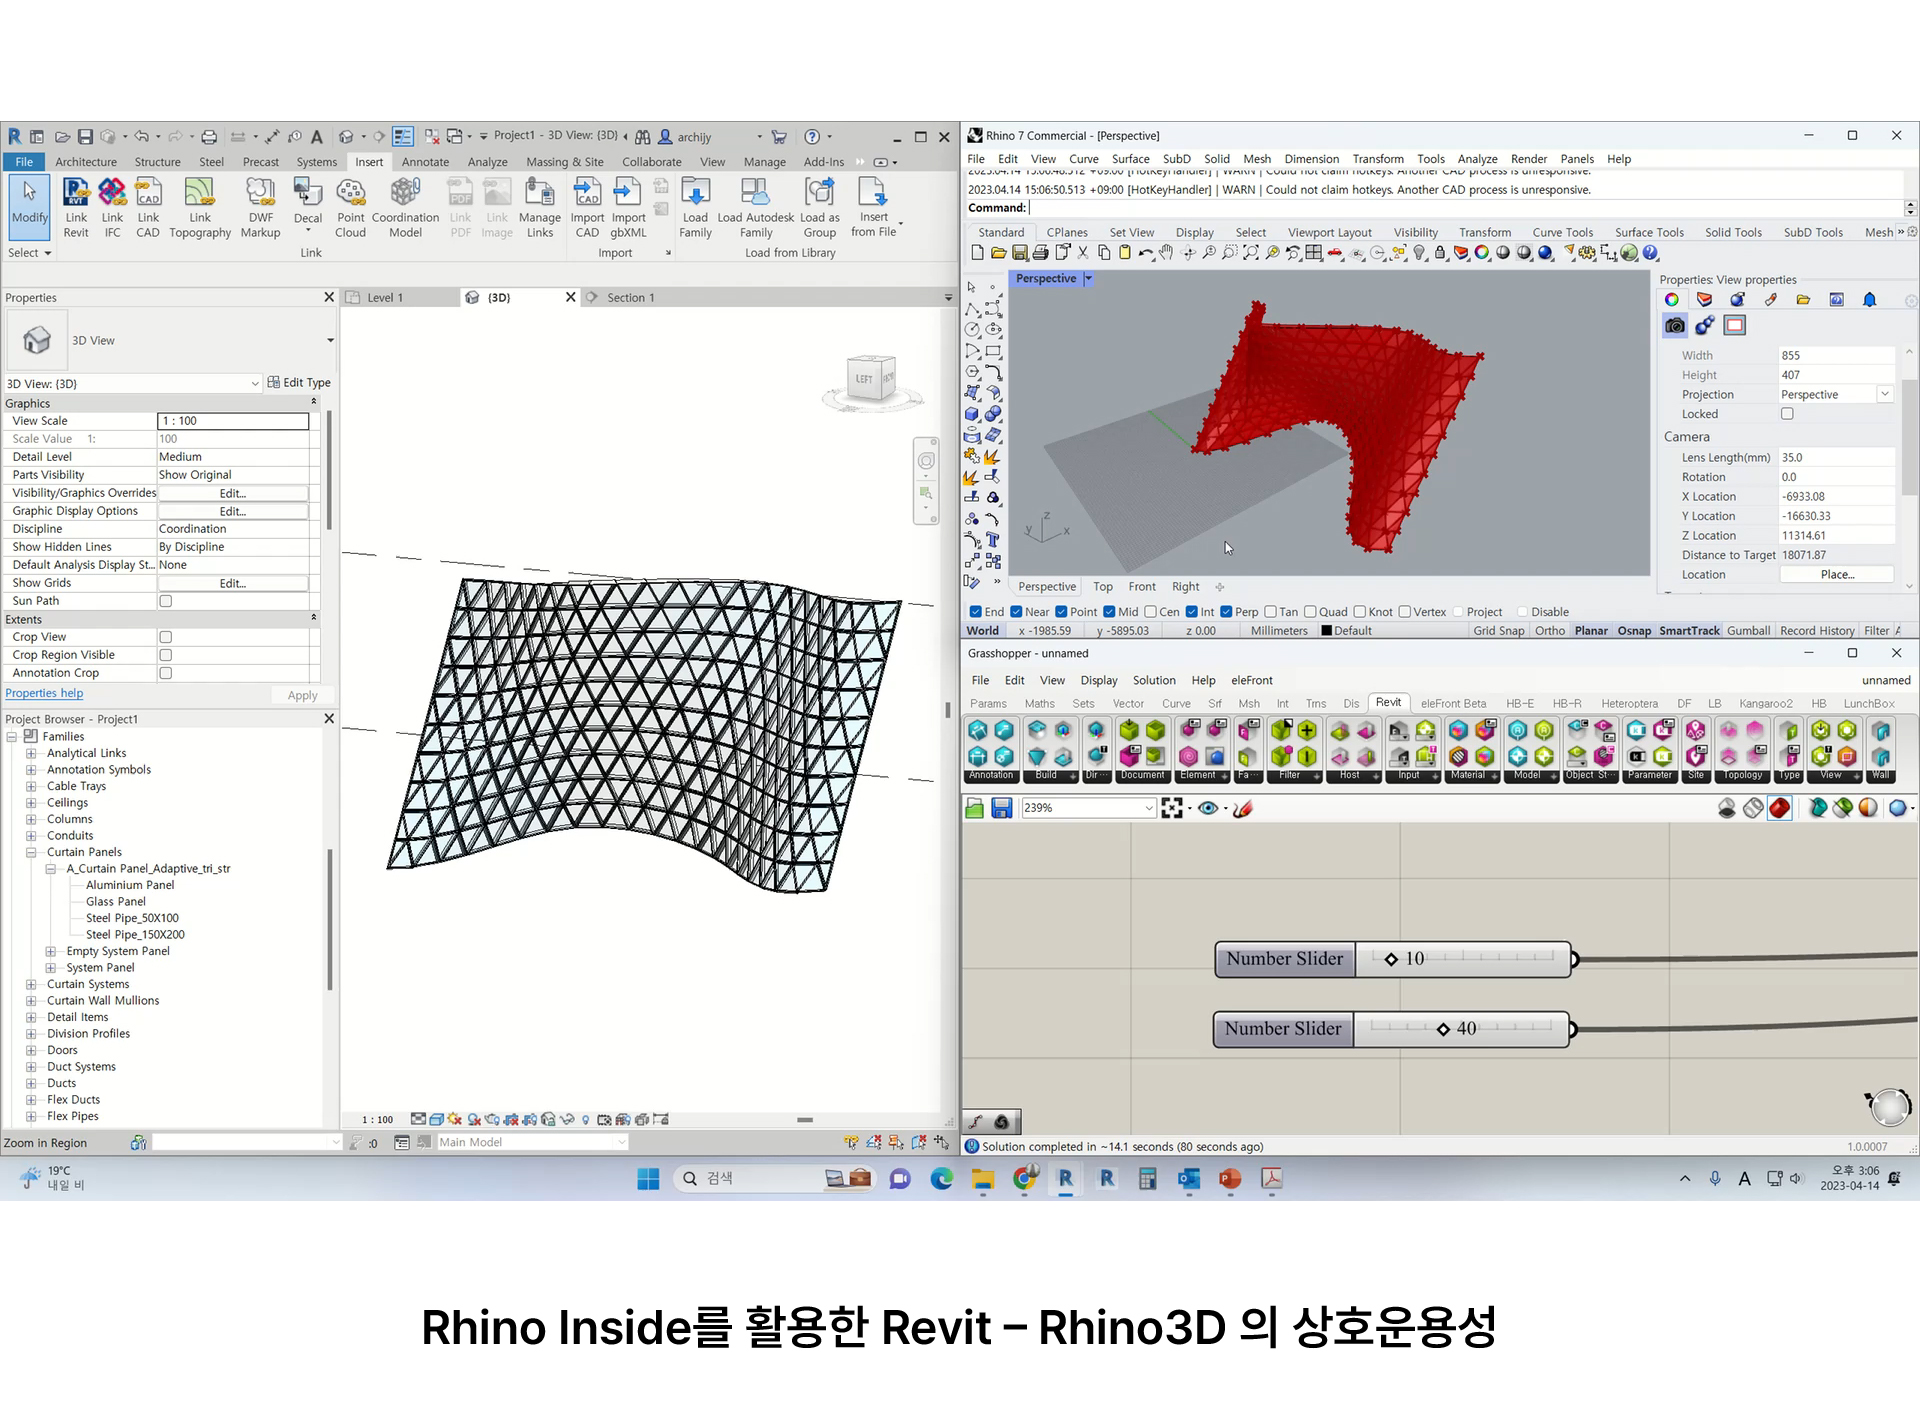Image resolution: width=1920 pixels, height=1408 pixels.
Task: Click Import gbXML icon
Action: pyautogui.click(x=628, y=208)
